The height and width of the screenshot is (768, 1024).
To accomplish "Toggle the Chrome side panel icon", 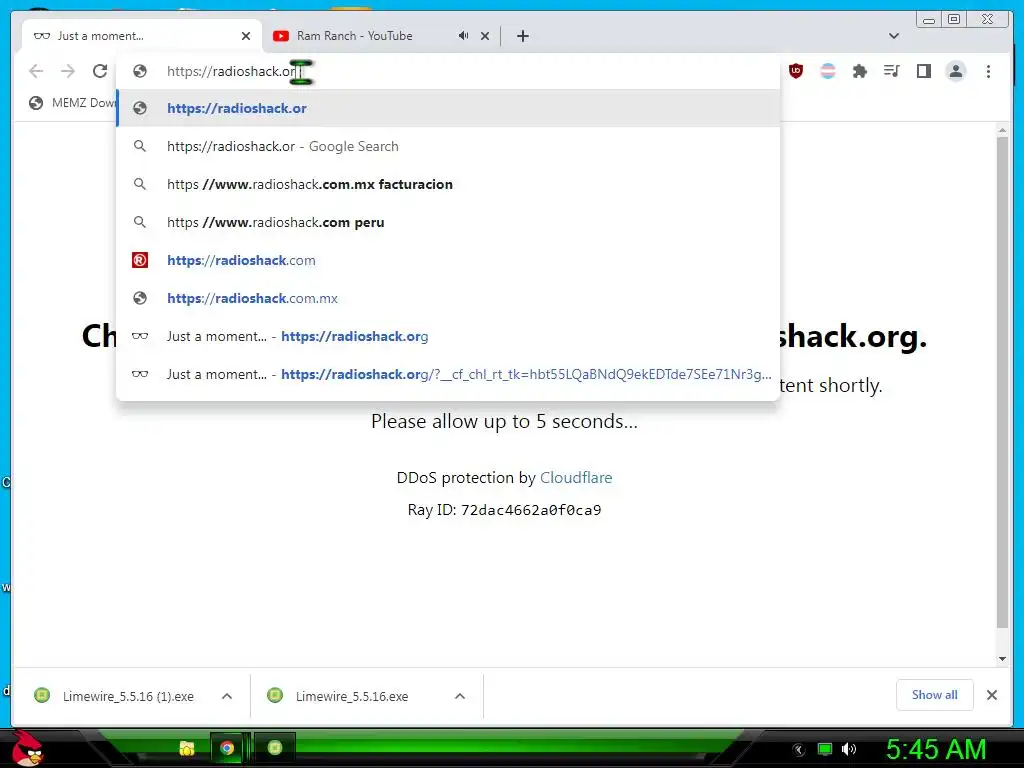I will click(923, 71).
